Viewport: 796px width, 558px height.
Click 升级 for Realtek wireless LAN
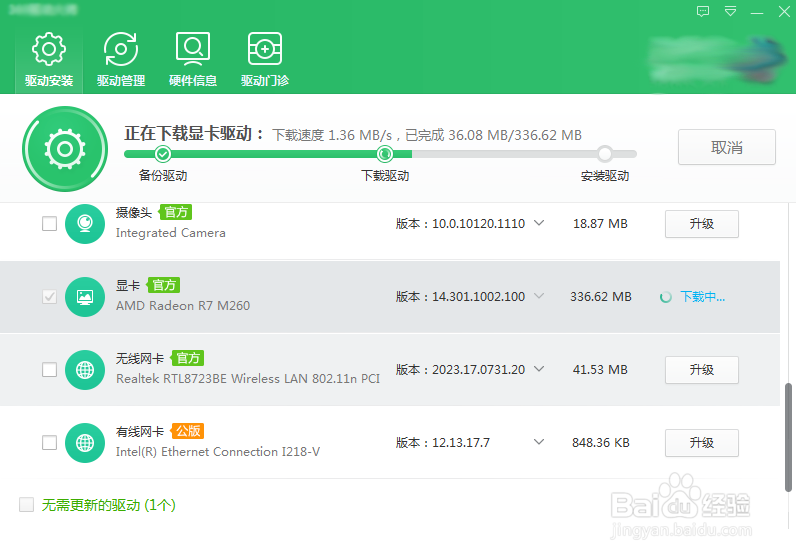click(x=702, y=370)
